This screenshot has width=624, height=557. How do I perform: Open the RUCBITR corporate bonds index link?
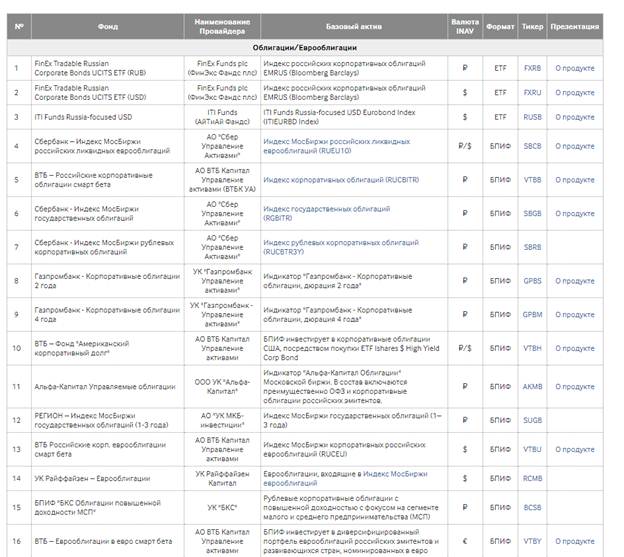(341, 180)
